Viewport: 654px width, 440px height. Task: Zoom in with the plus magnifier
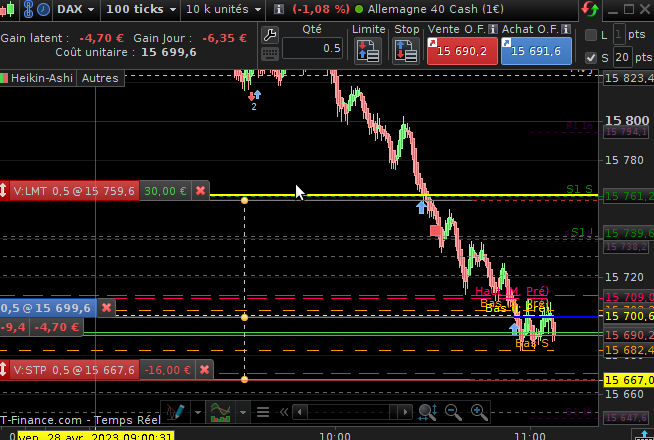pos(479,412)
